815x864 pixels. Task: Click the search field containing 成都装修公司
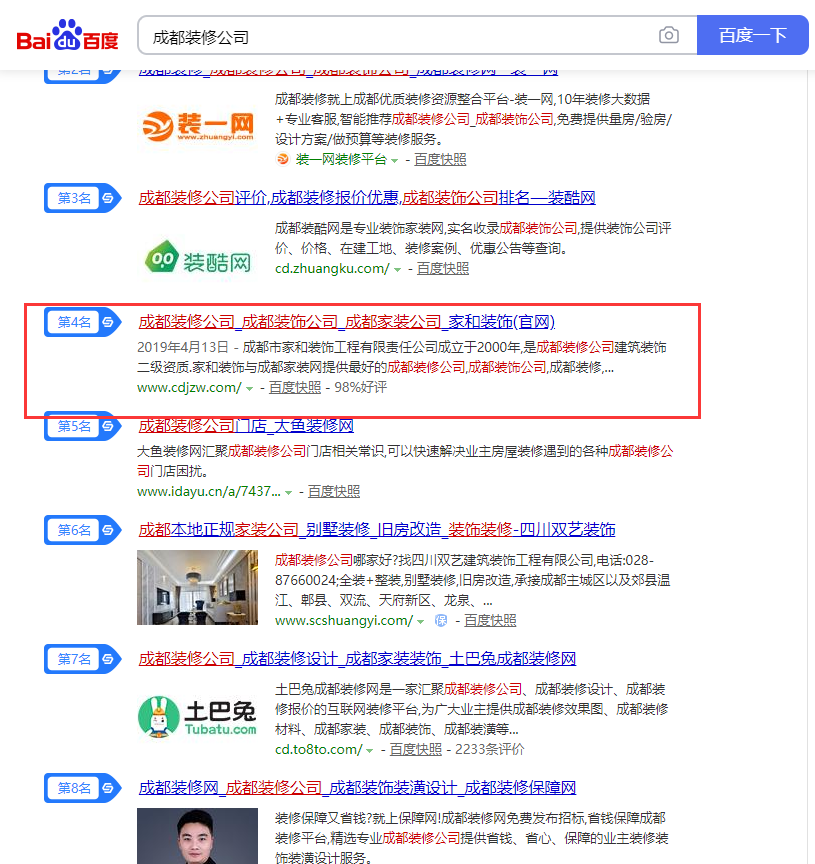click(x=400, y=37)
